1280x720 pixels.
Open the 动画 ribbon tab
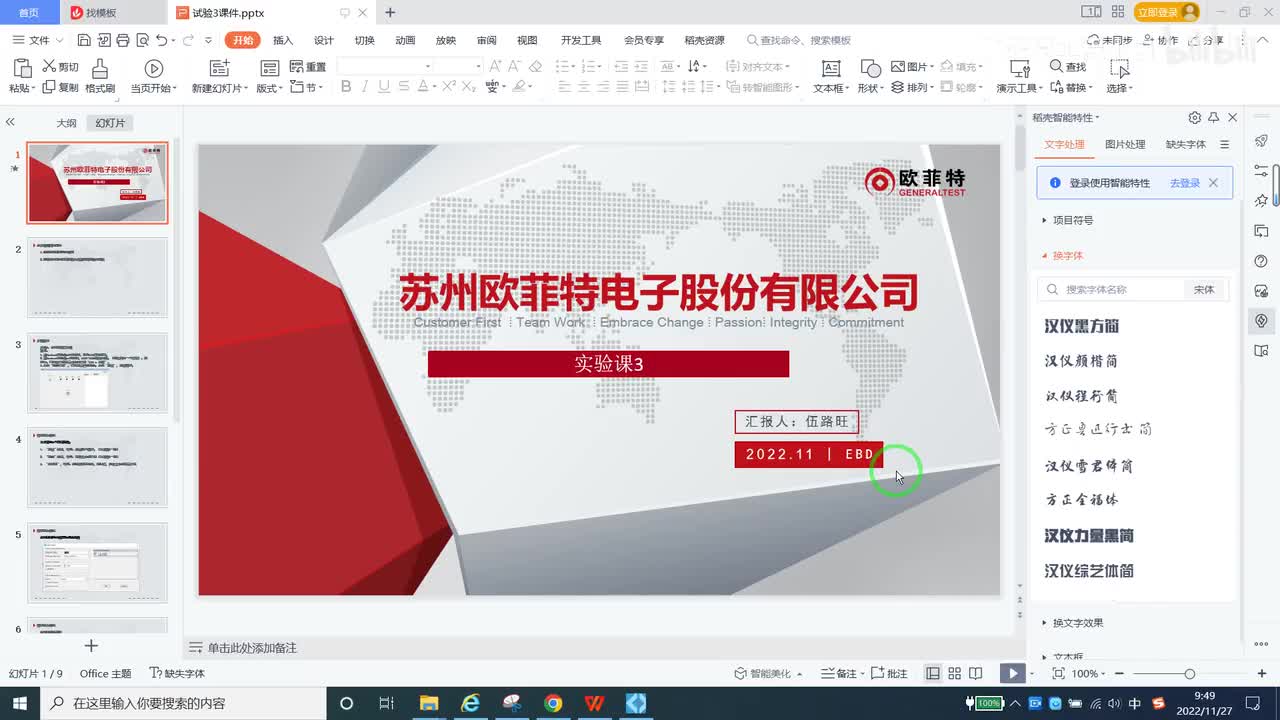click(x=405, y=40)
